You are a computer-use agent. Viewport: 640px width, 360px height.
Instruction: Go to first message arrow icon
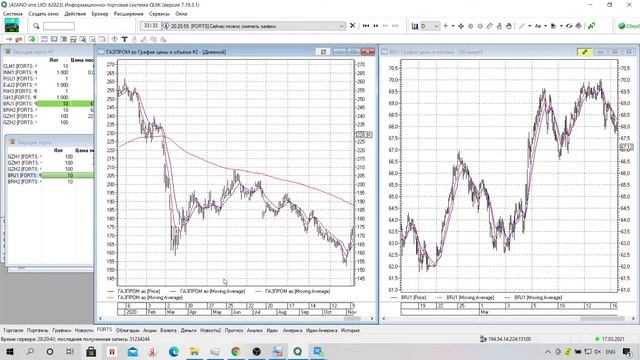366,26
